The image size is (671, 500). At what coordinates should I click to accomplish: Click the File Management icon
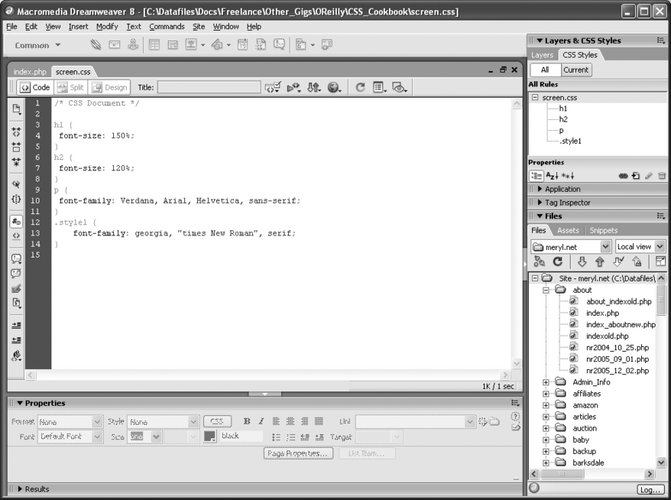(x=313, y=87)
